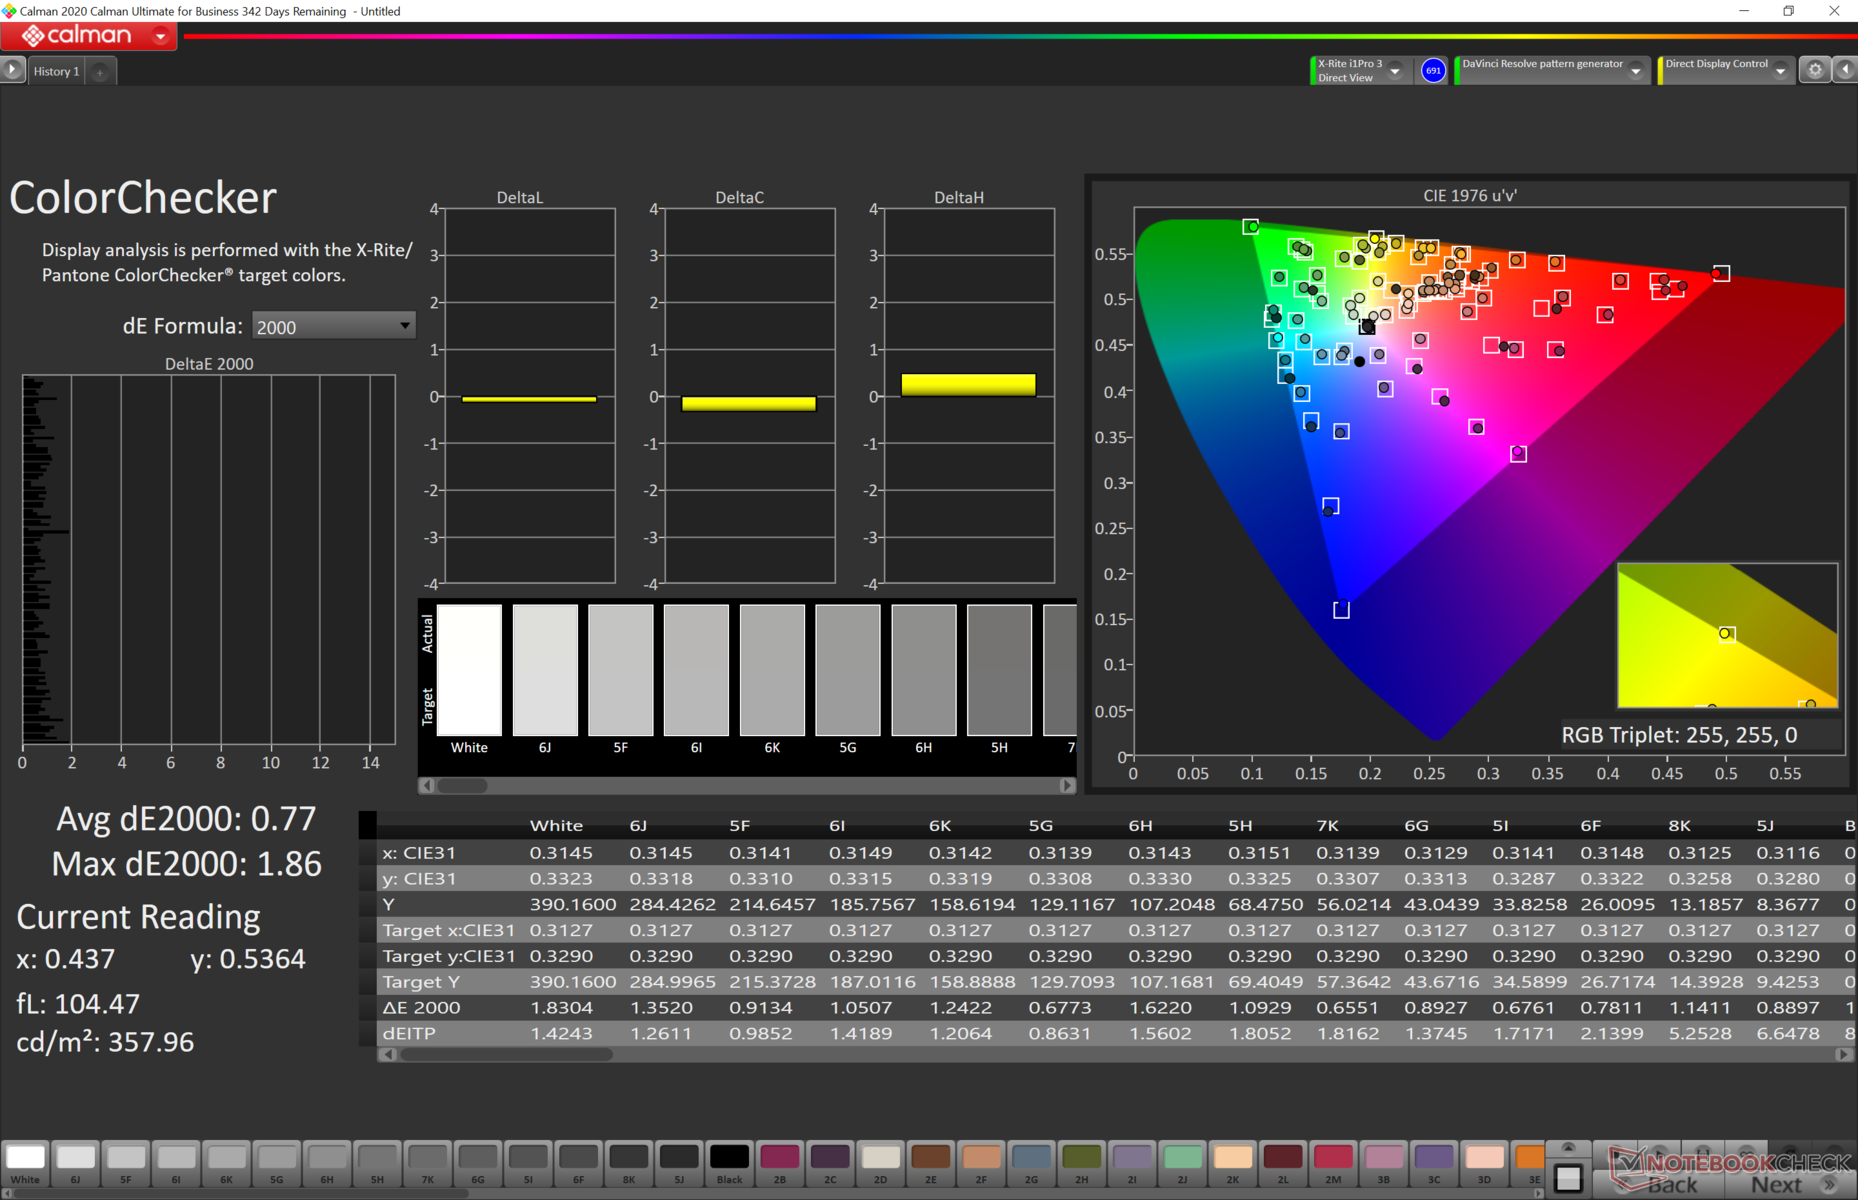Select the 2B magenta color patch
This screenshot has width=1858, height=1200.
coord(779,1158)
